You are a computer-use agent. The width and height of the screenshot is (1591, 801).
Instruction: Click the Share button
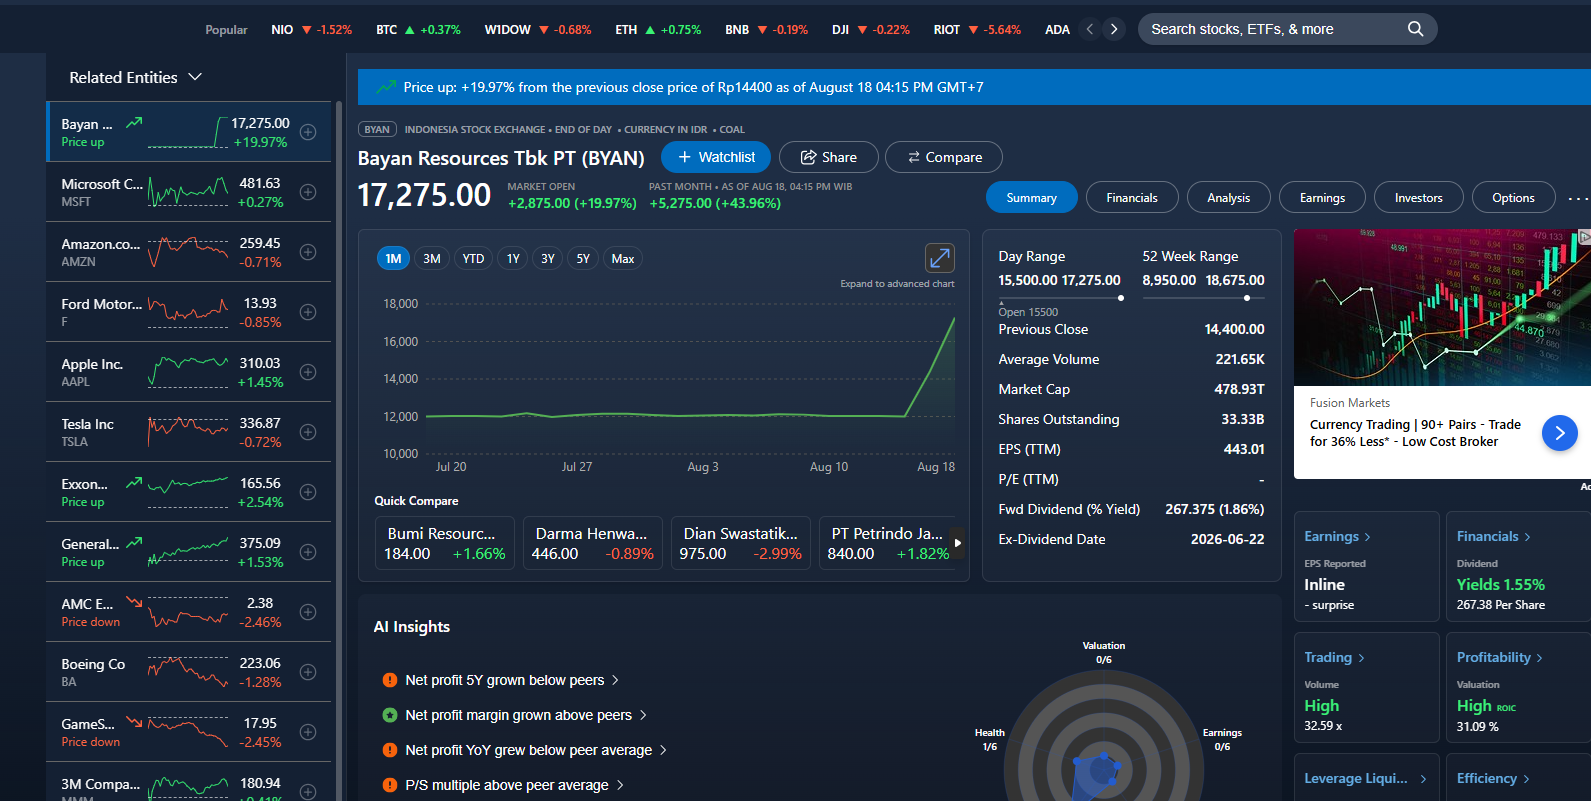829,157
